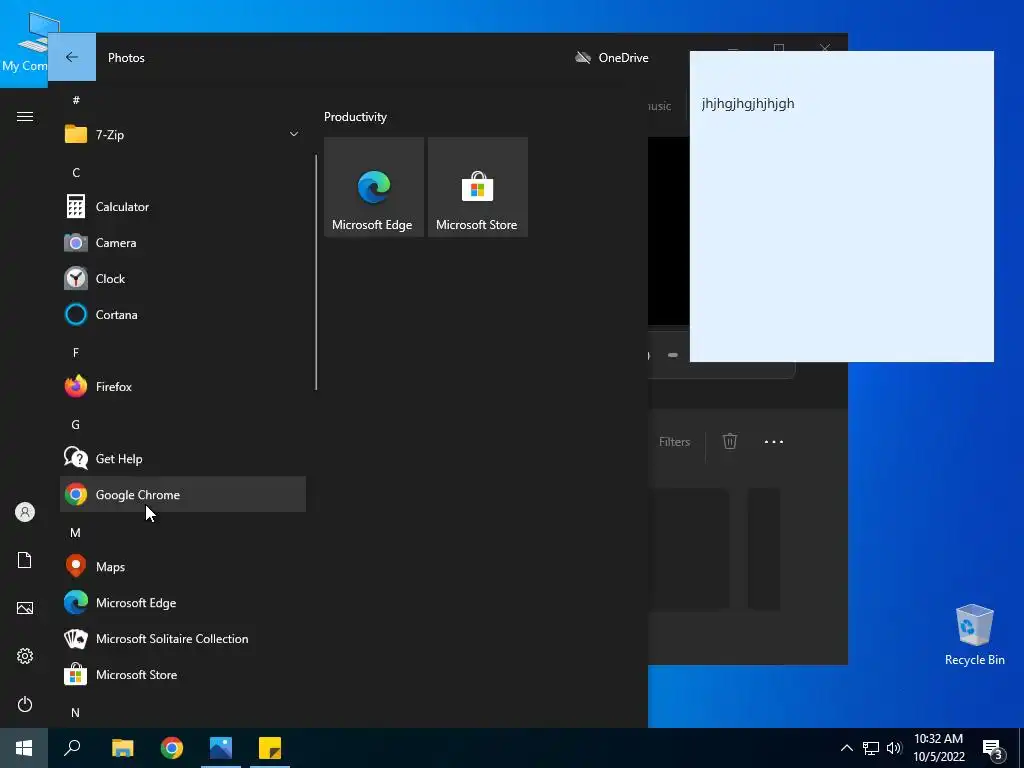This screenshot has width=1024, height=768.
Task: Click the 'G' letter group header
Action: click(76, 424)
